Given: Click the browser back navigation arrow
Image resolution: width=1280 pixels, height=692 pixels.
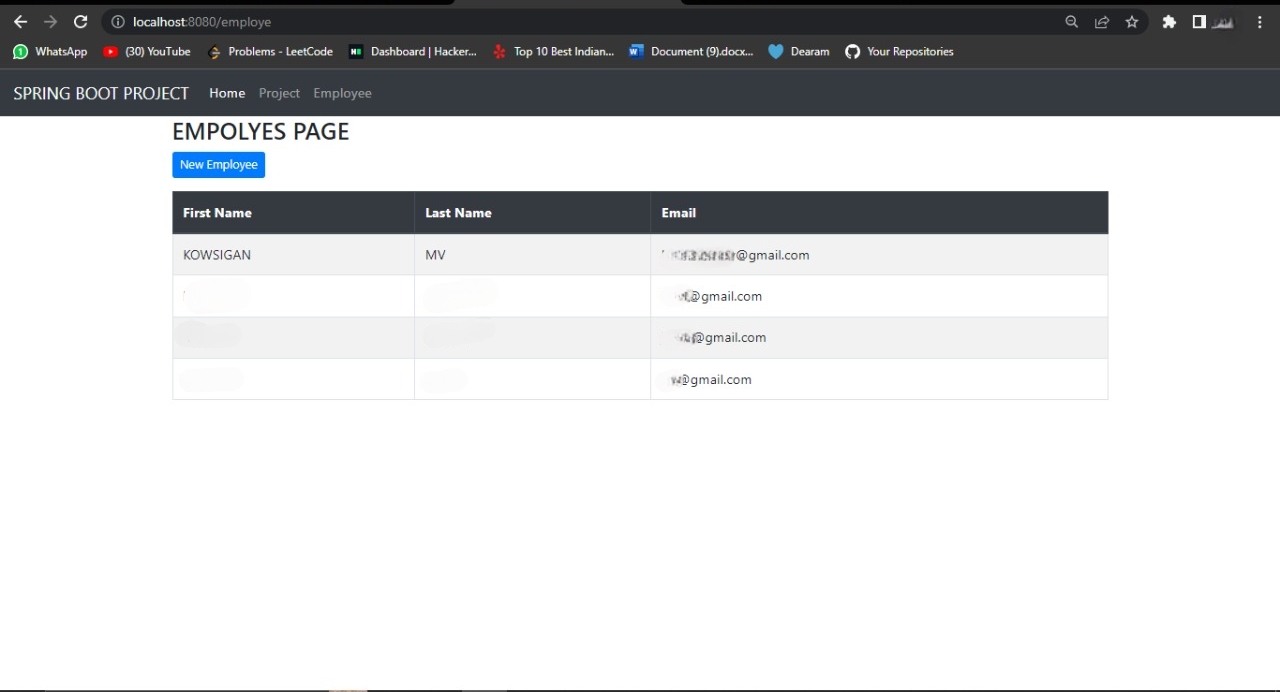Looking at the screenshot, I should click(20, 21).
